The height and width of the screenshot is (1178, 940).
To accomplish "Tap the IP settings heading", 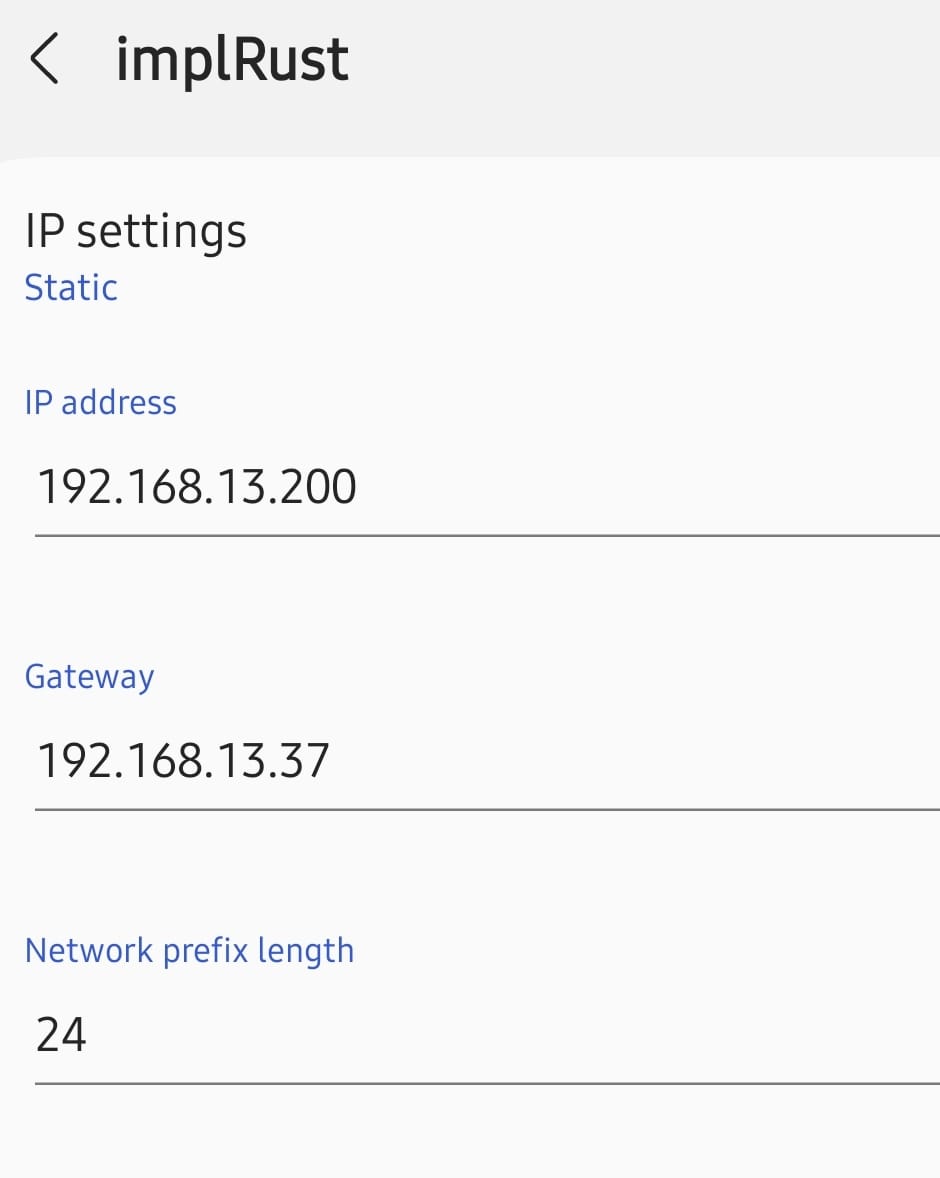I will pos(135,231).
